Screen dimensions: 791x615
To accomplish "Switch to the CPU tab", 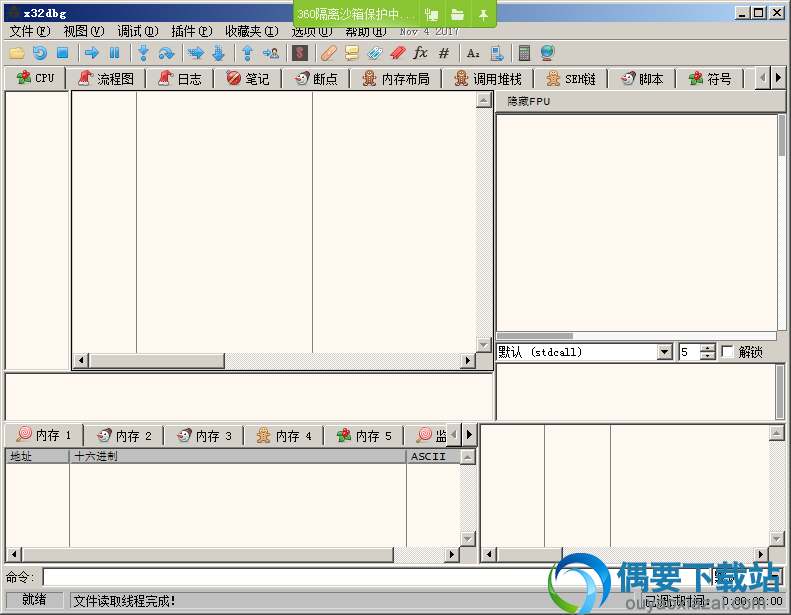I will [35, 78].
